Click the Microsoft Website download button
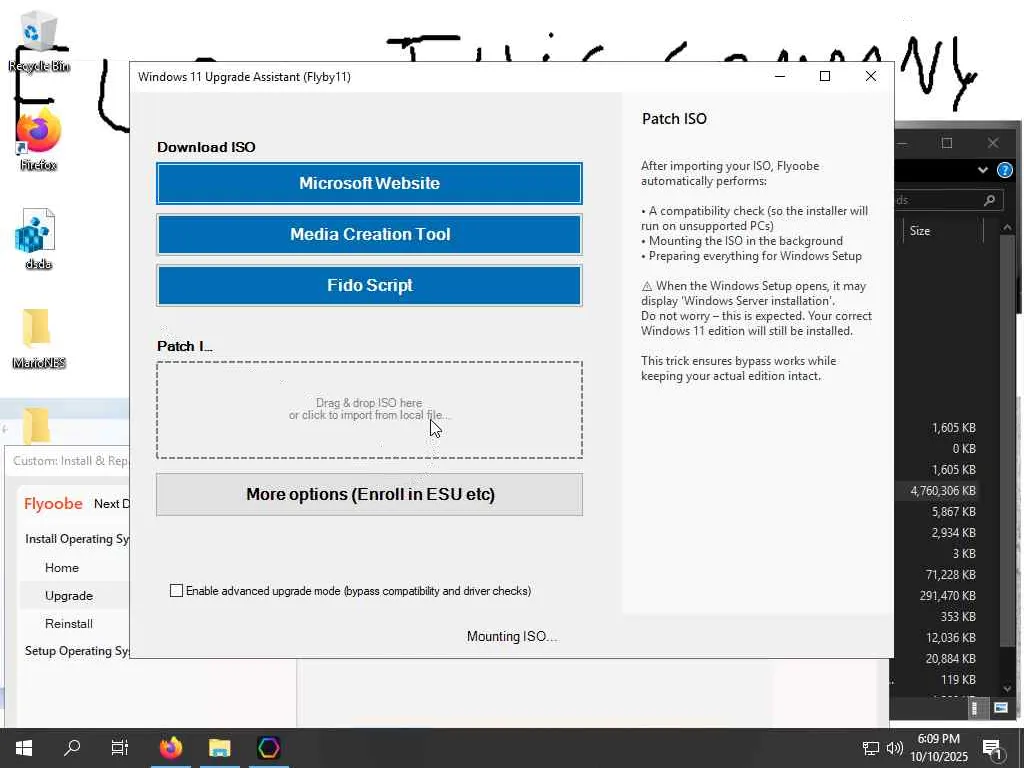Viewport: 1024px width, 768px height. coord(369,184)
